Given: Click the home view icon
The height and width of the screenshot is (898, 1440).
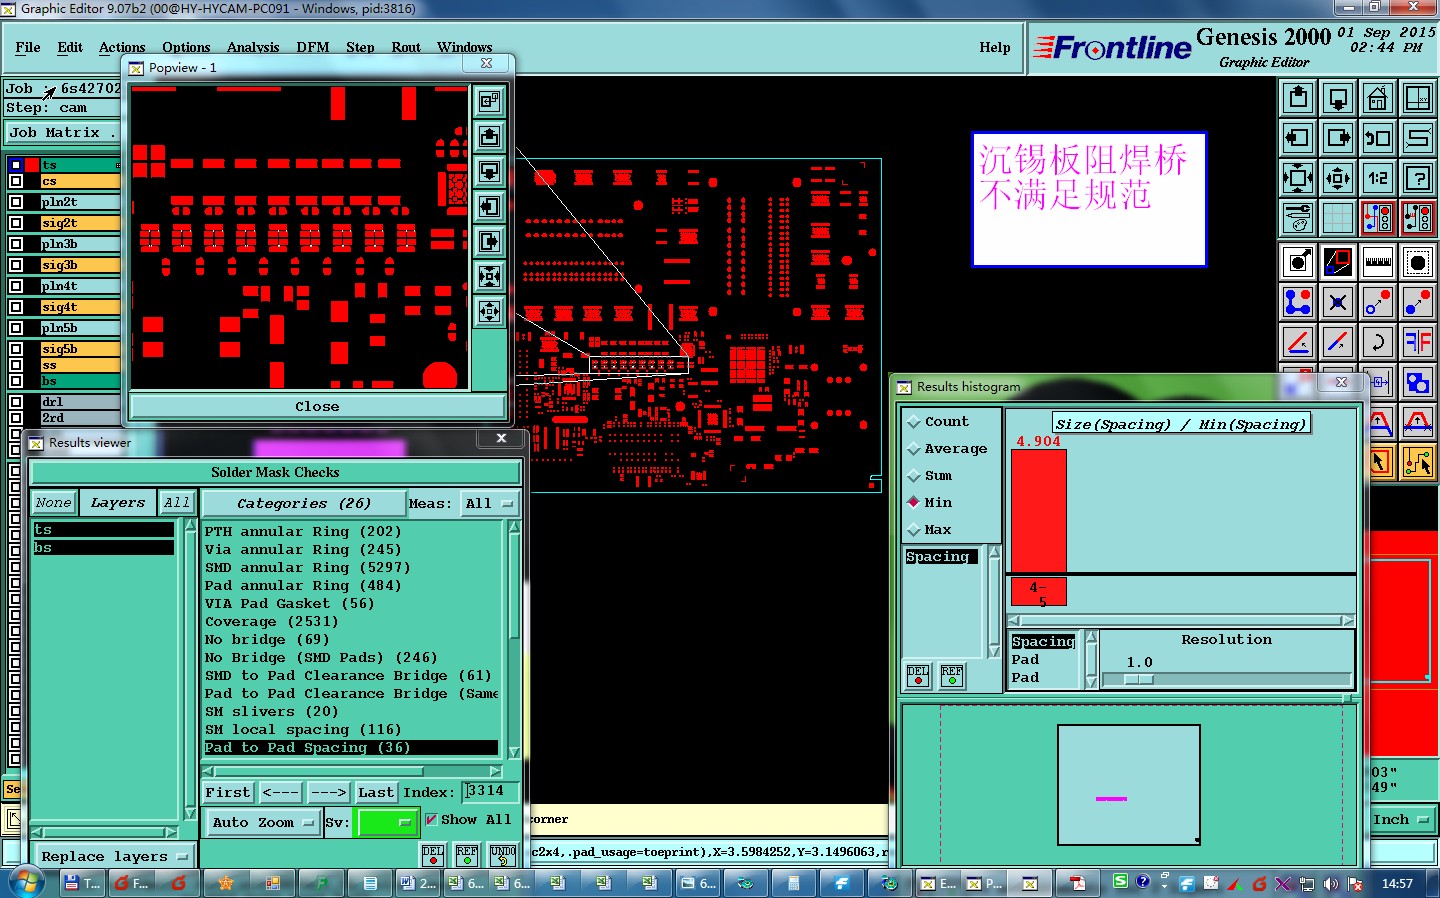Looking at the screenshot, I should pyautogui.click(x=1378, y=98).
